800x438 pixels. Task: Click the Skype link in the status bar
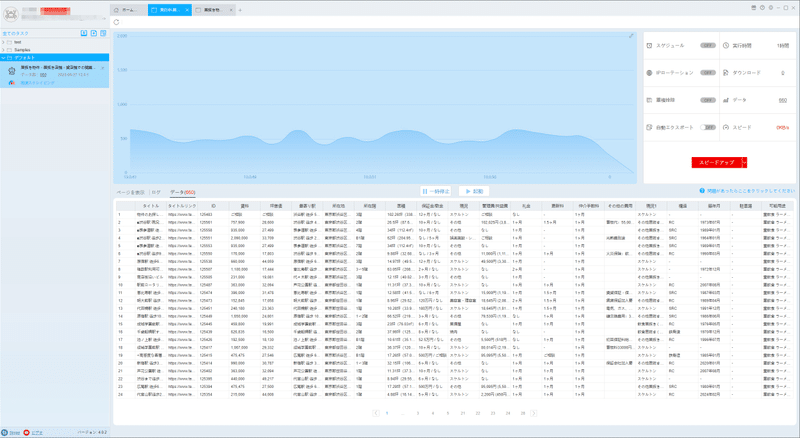point(14,432)
